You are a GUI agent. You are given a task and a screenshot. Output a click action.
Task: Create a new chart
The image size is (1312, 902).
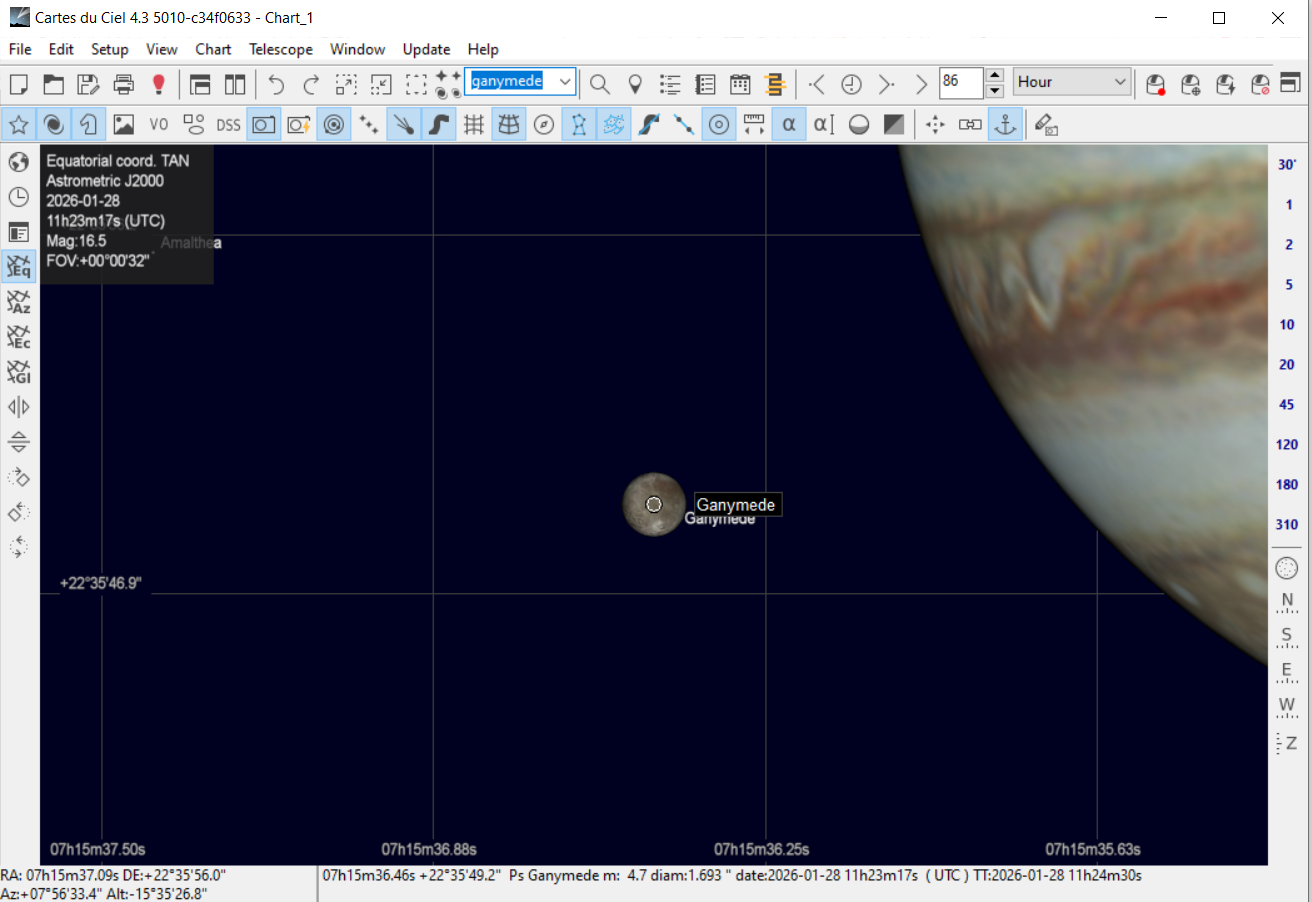18,84
